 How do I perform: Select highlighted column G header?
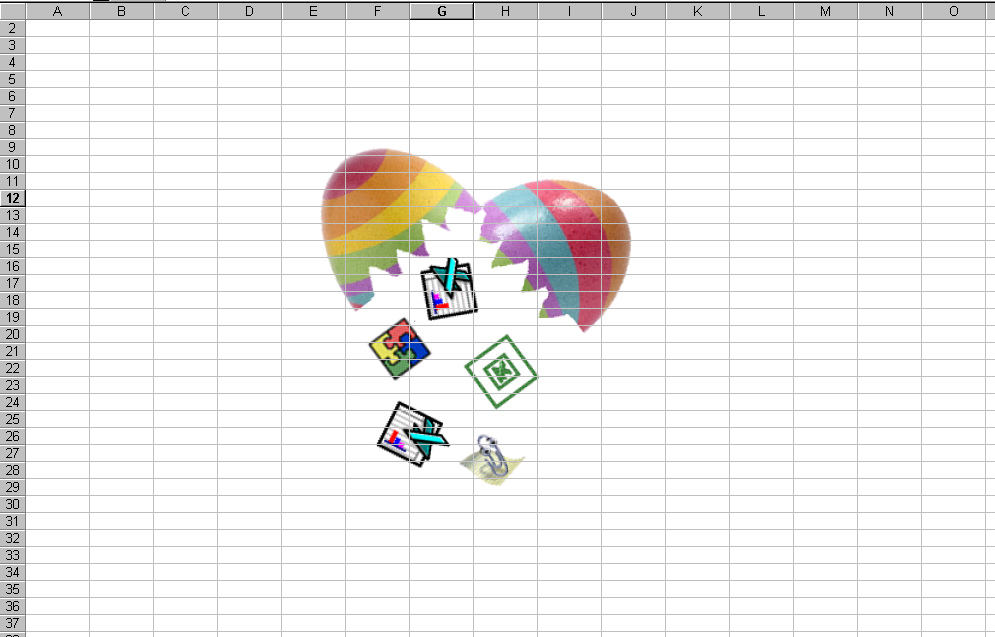(442, 11)
